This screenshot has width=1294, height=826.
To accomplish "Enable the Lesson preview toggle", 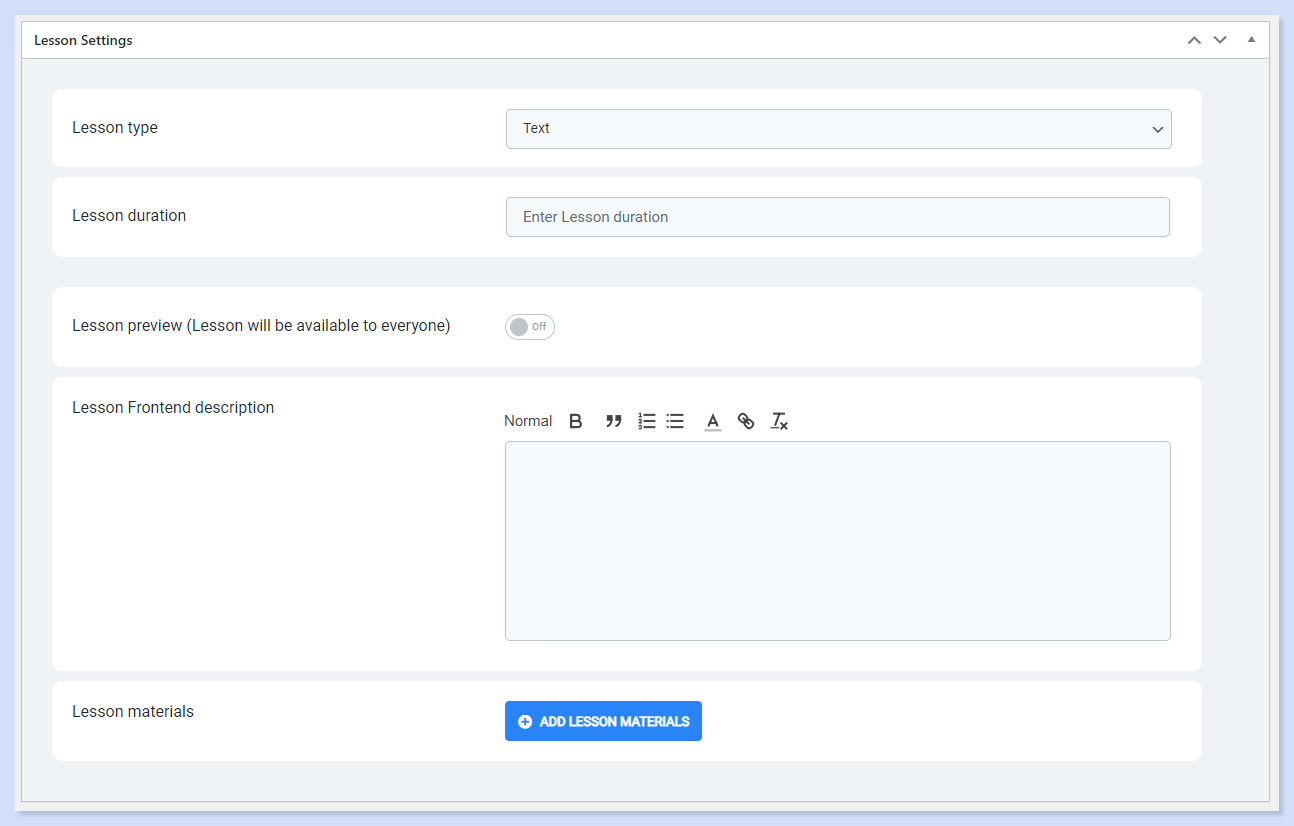I will (x=529, y=327).
